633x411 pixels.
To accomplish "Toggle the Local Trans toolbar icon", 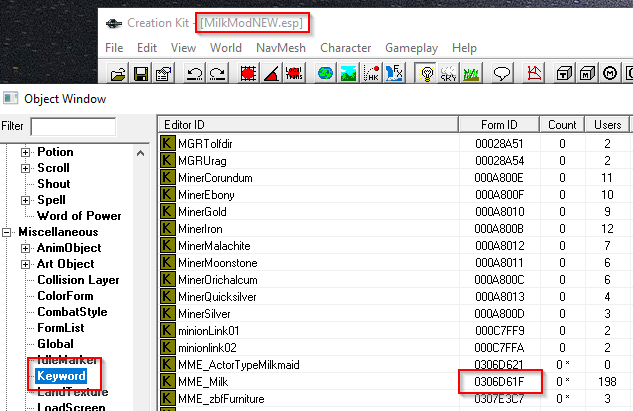I will [x=294, y=73].
